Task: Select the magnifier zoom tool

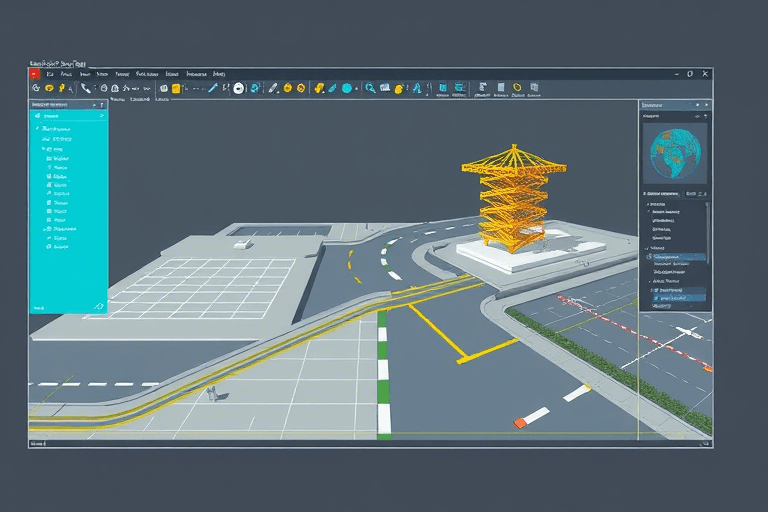Action: pos(370,89)
